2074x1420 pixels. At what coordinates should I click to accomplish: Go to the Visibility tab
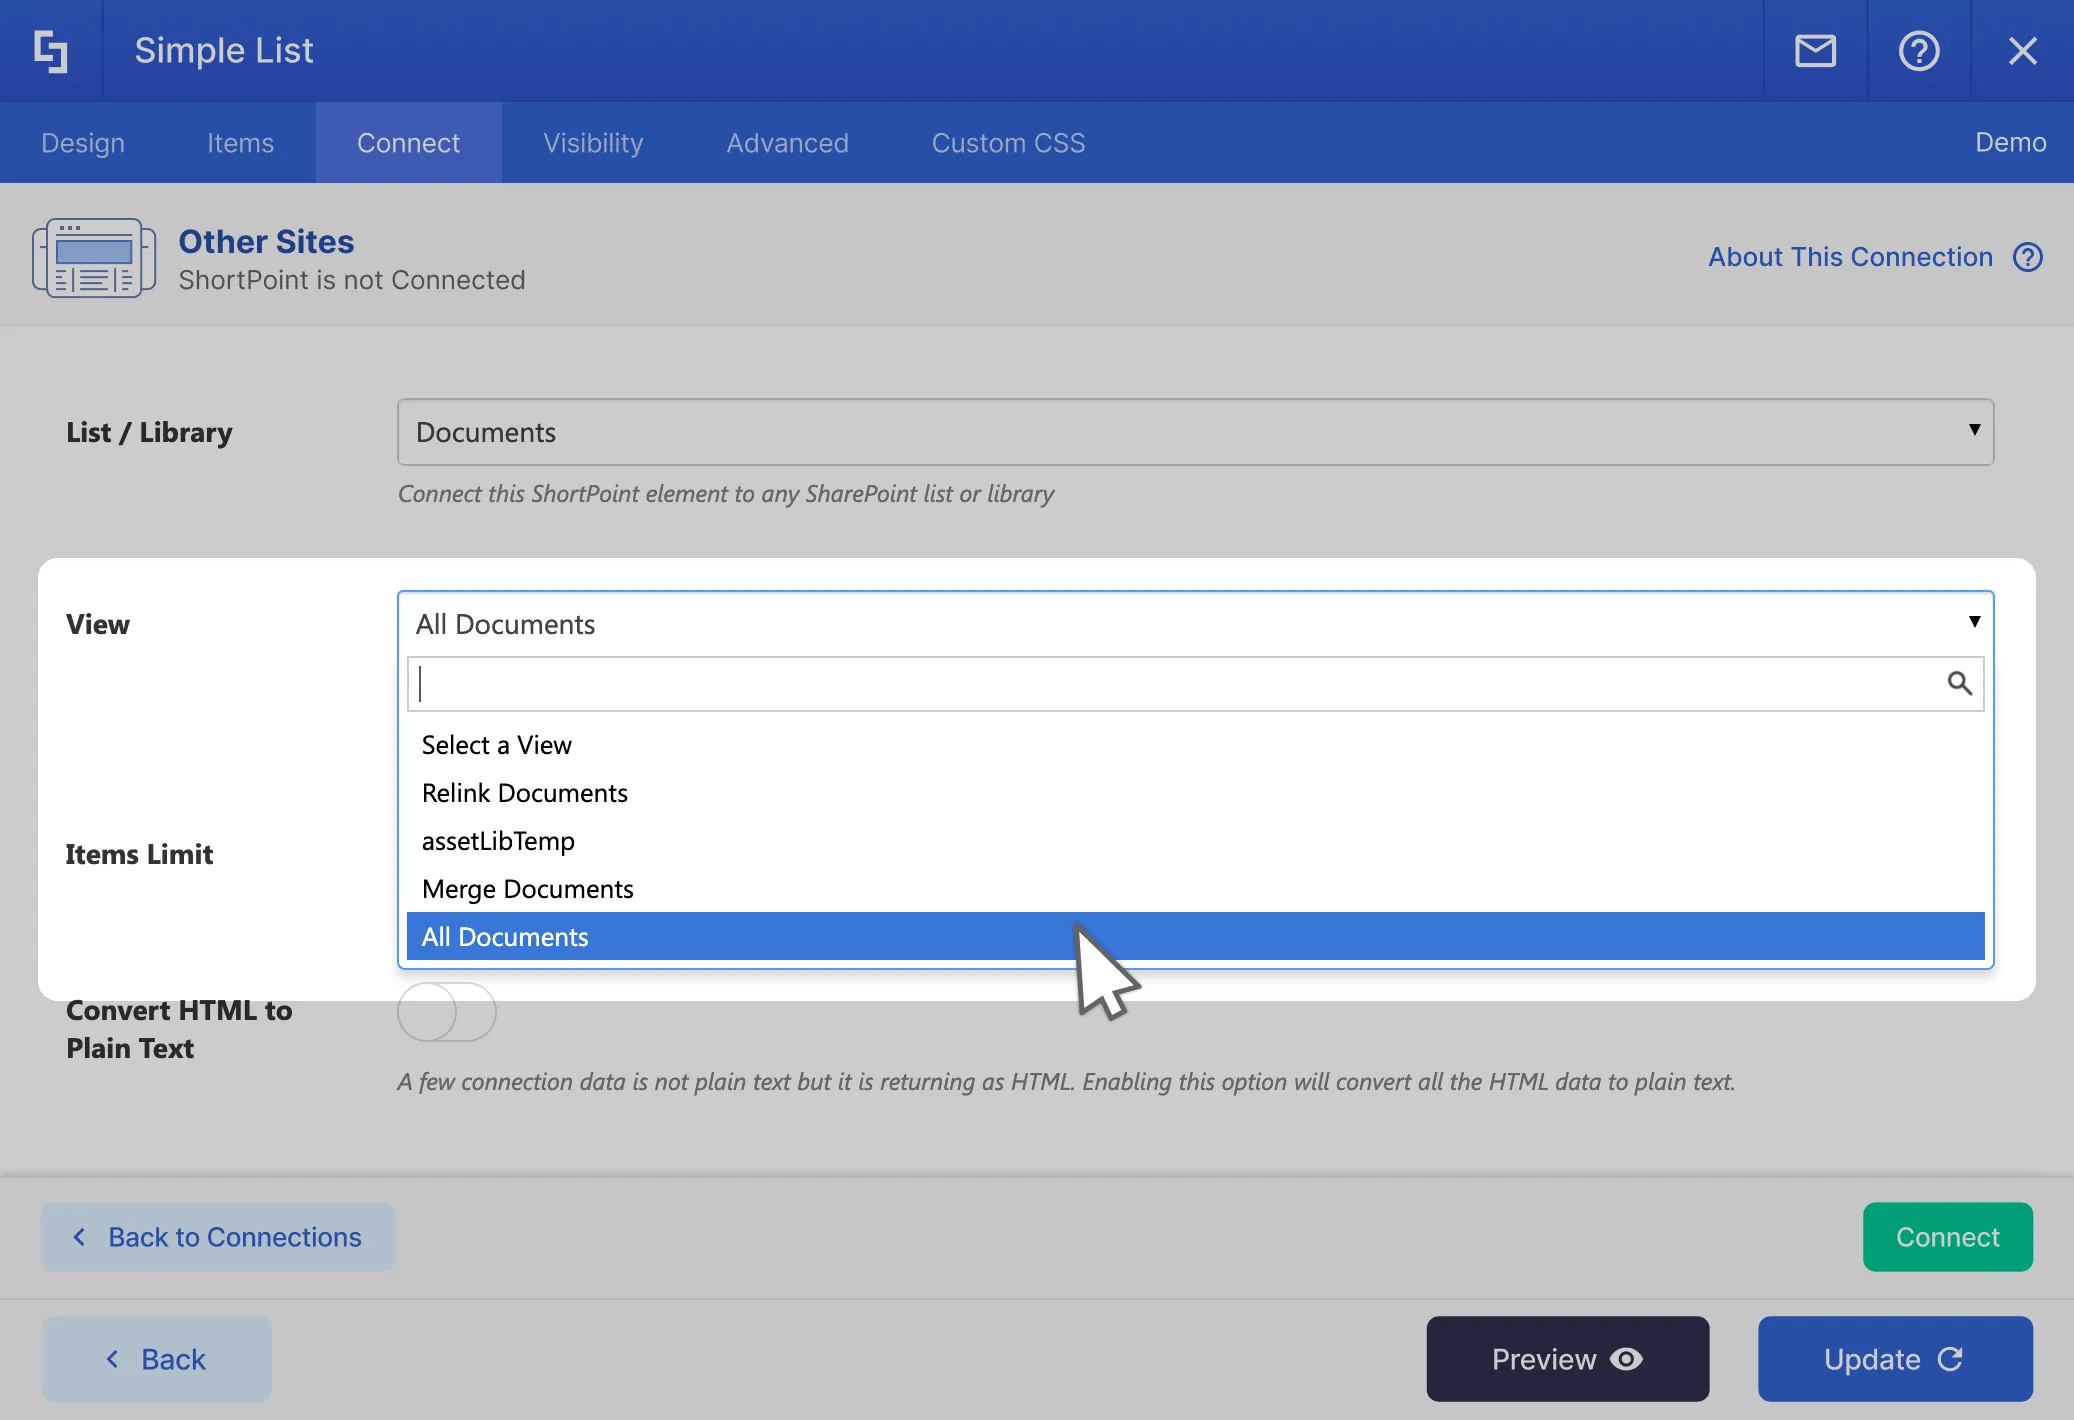(x=593, y=143)
